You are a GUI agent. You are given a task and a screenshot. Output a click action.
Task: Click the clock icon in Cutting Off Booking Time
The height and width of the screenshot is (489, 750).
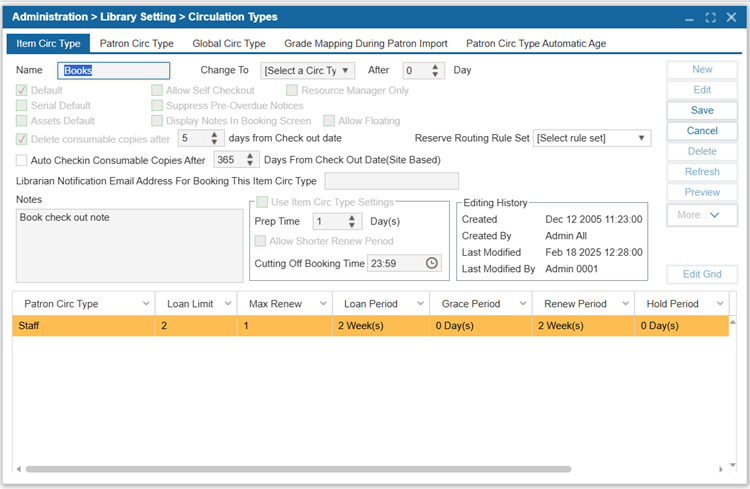tap(431, 263)
